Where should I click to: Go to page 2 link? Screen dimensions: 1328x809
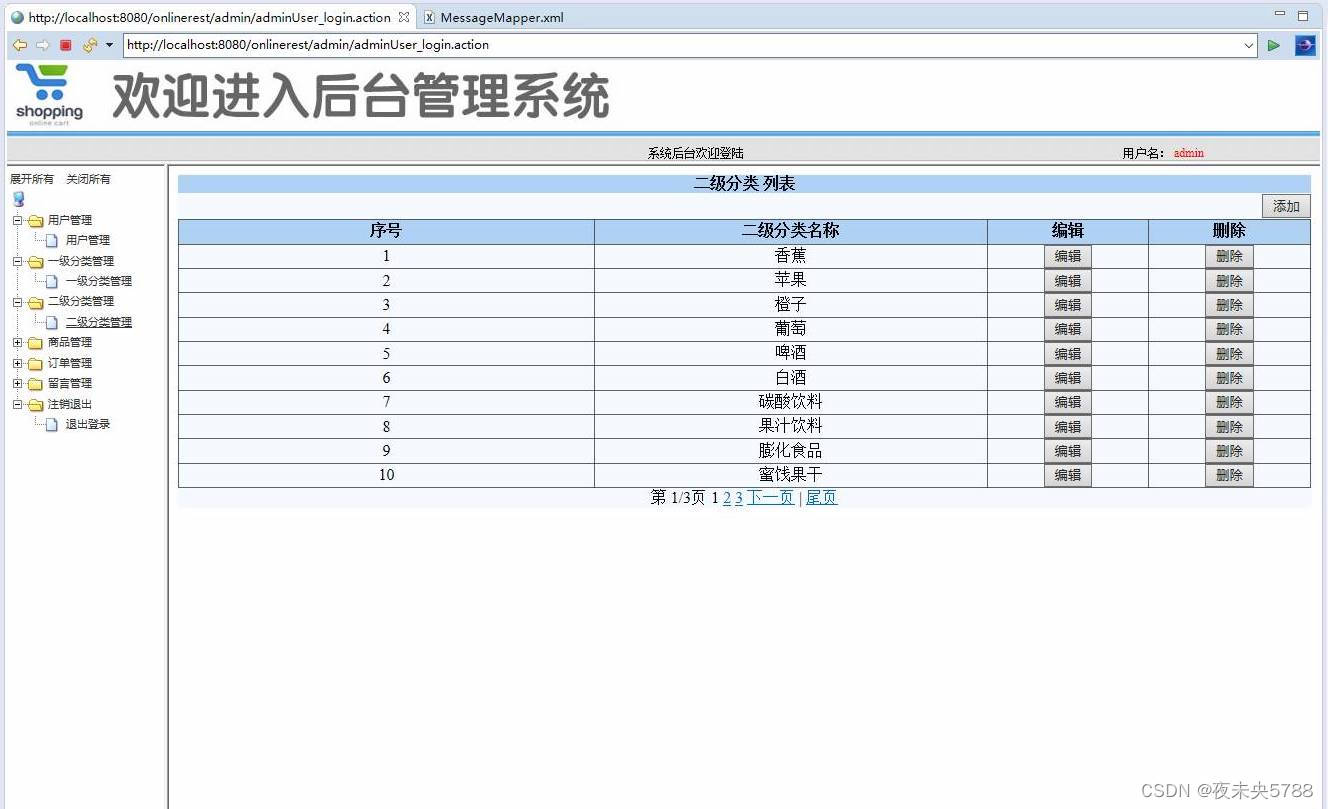(727, 498)
